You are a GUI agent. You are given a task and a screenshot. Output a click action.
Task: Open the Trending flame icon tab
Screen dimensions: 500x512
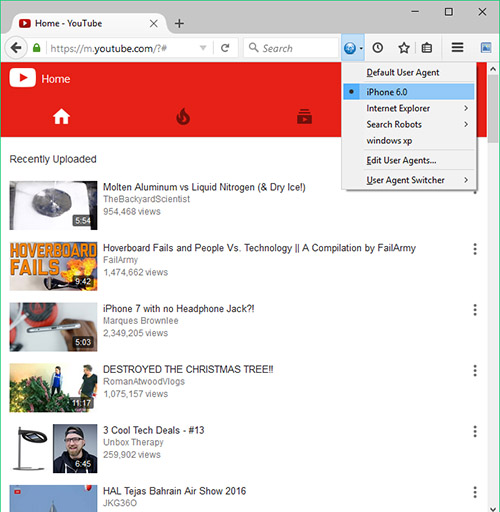[183, 117]
